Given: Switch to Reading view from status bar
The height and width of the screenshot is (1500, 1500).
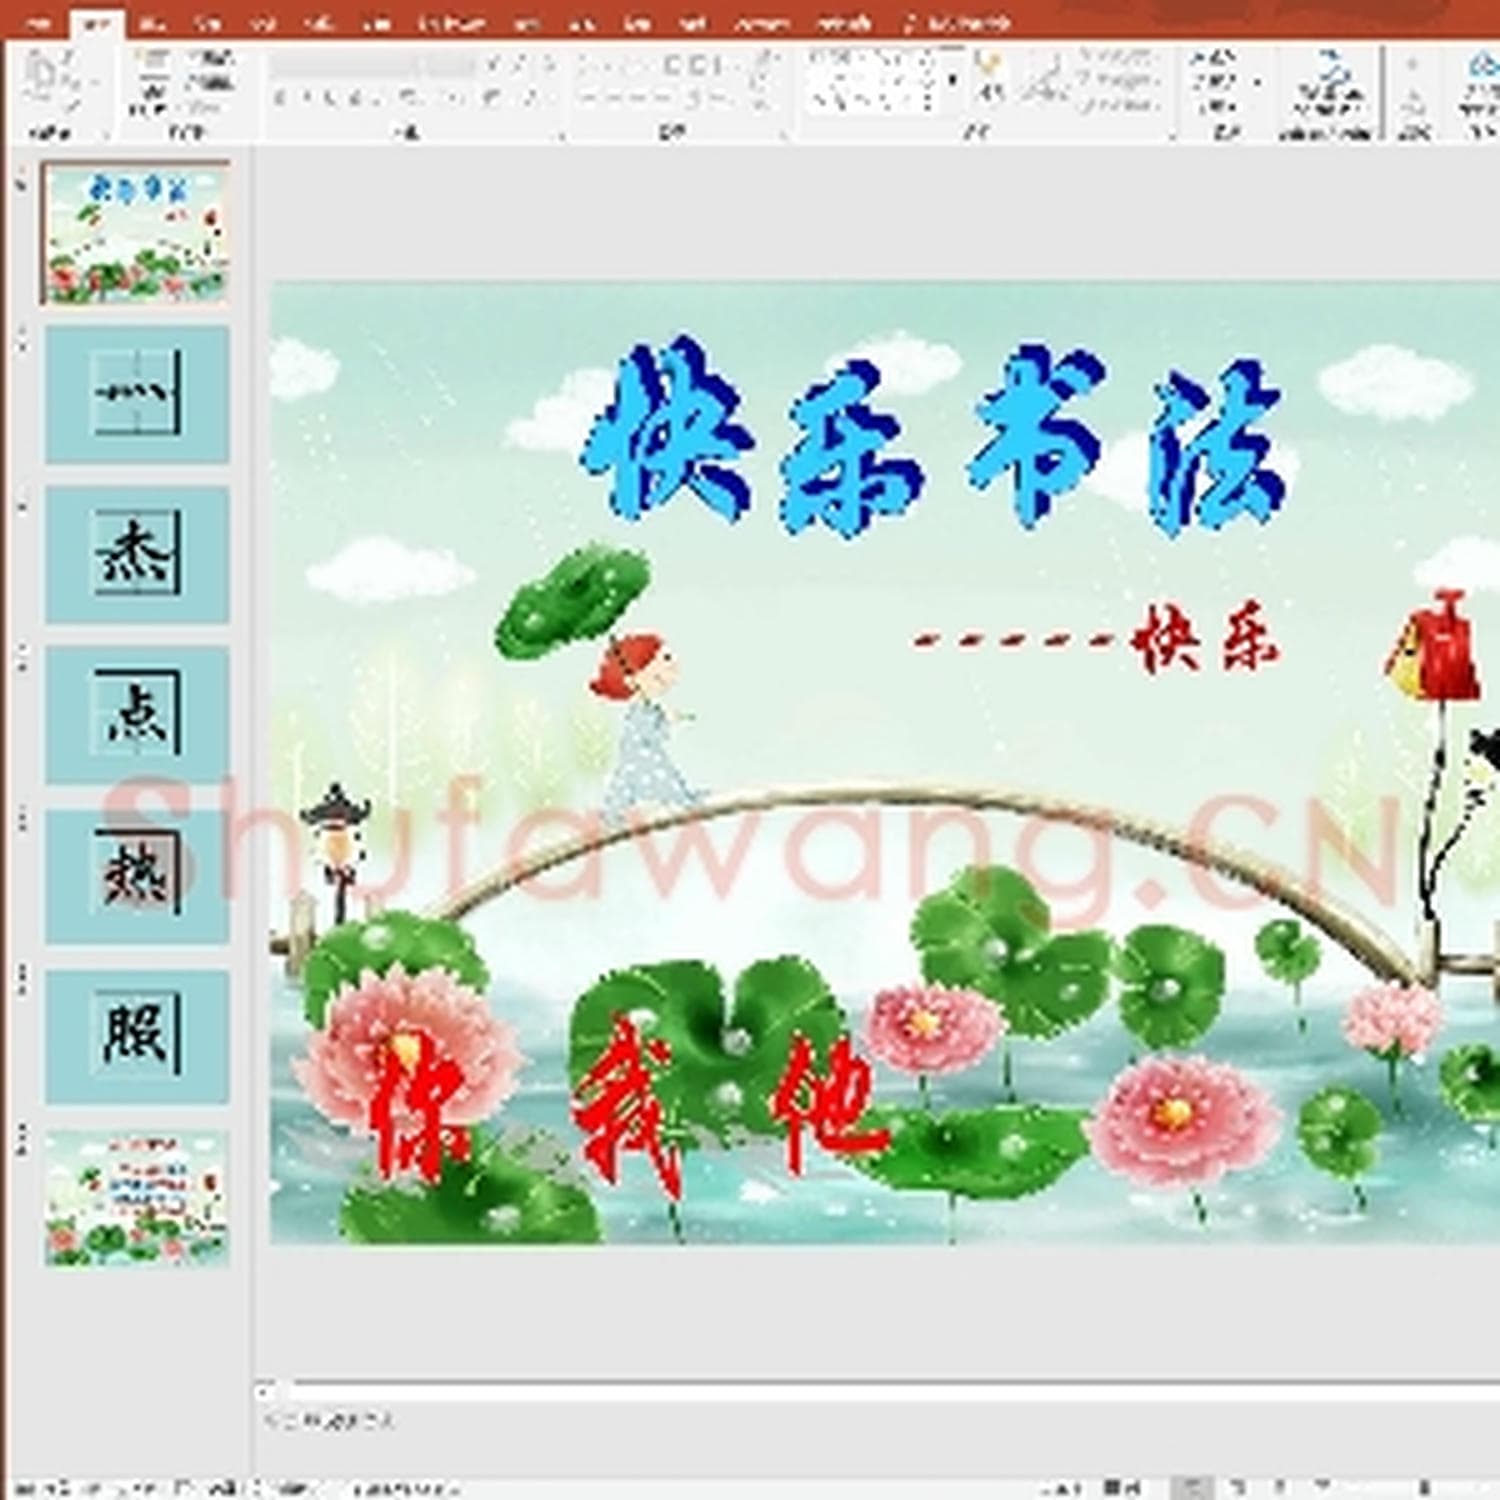Looking at the screenshot, I should click(1280, 1488).
